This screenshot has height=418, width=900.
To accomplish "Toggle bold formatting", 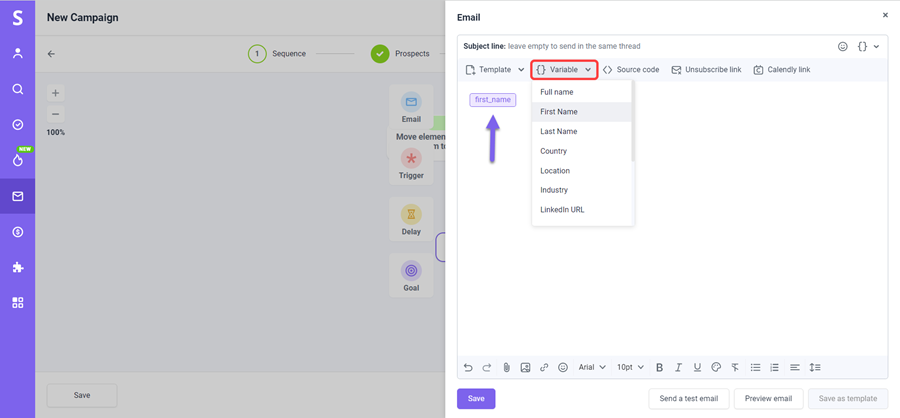I will (x=660, y=367).
